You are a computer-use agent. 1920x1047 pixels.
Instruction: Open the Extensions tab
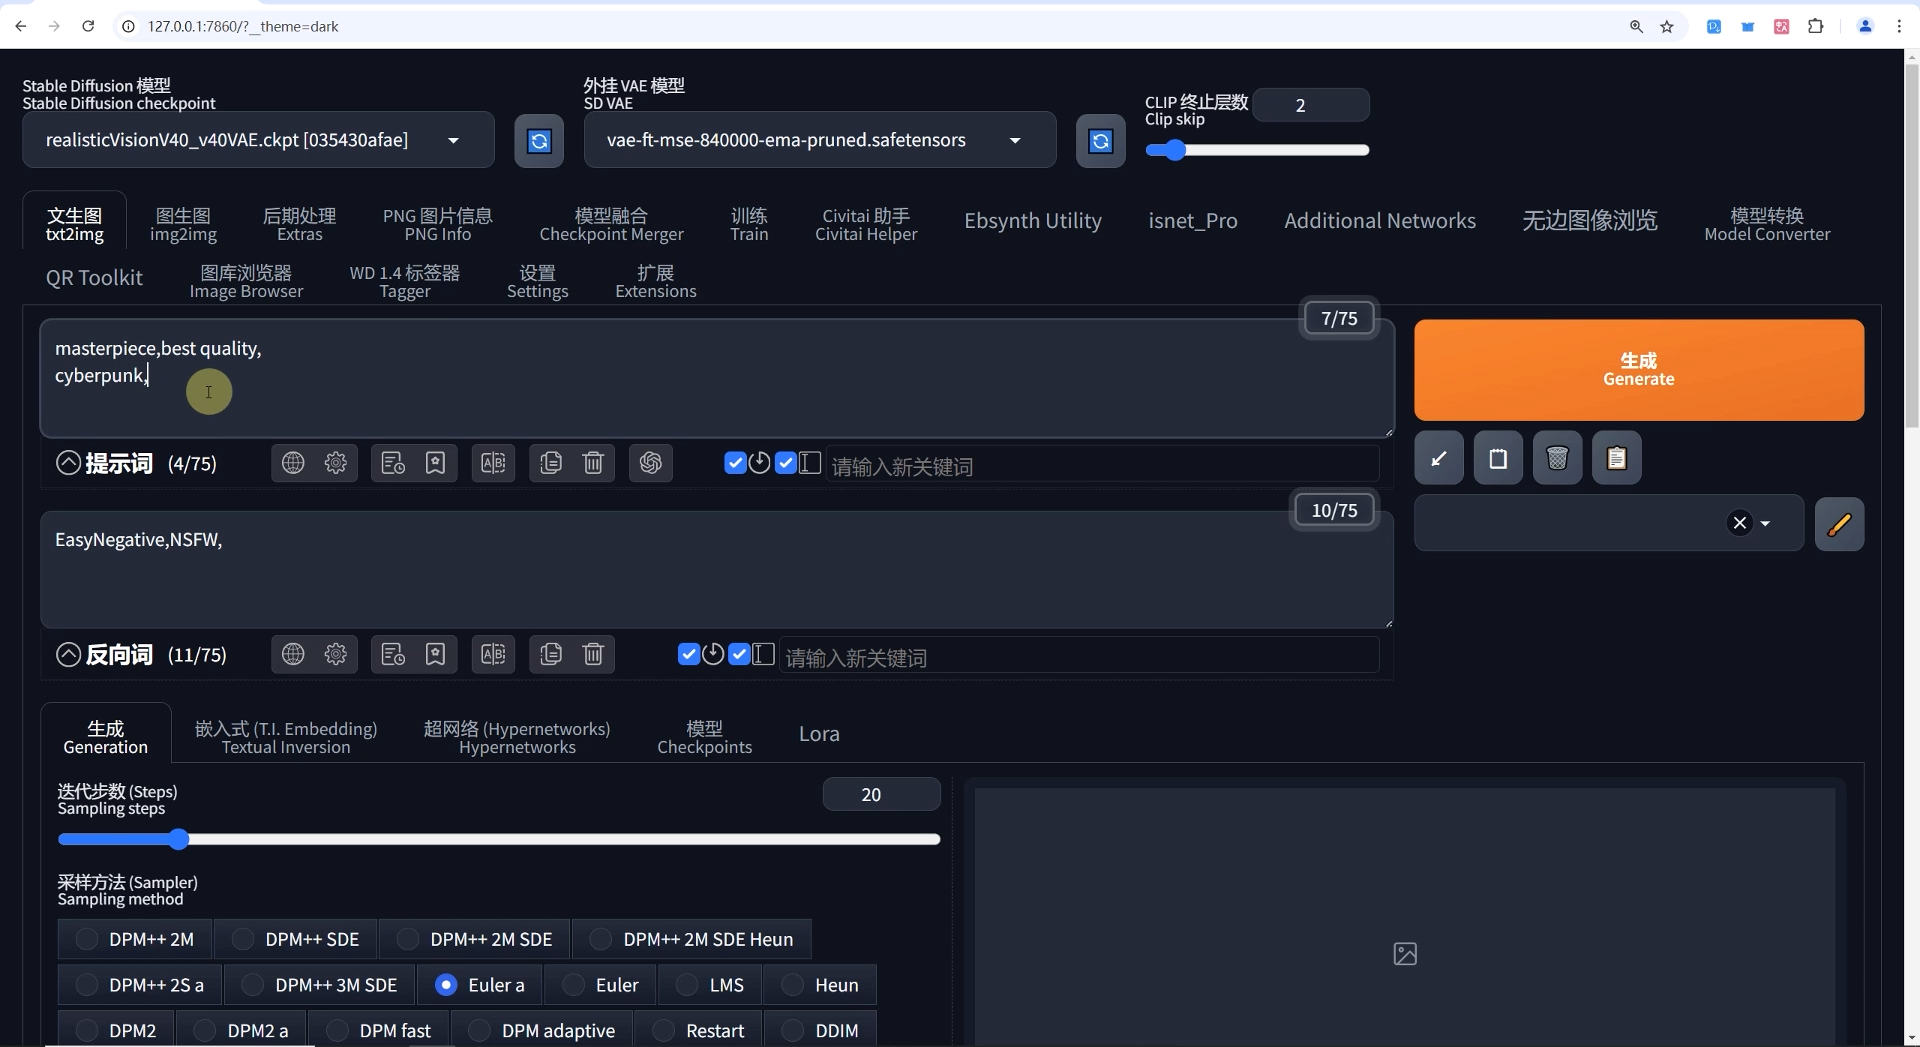click(x=655, y=281)
